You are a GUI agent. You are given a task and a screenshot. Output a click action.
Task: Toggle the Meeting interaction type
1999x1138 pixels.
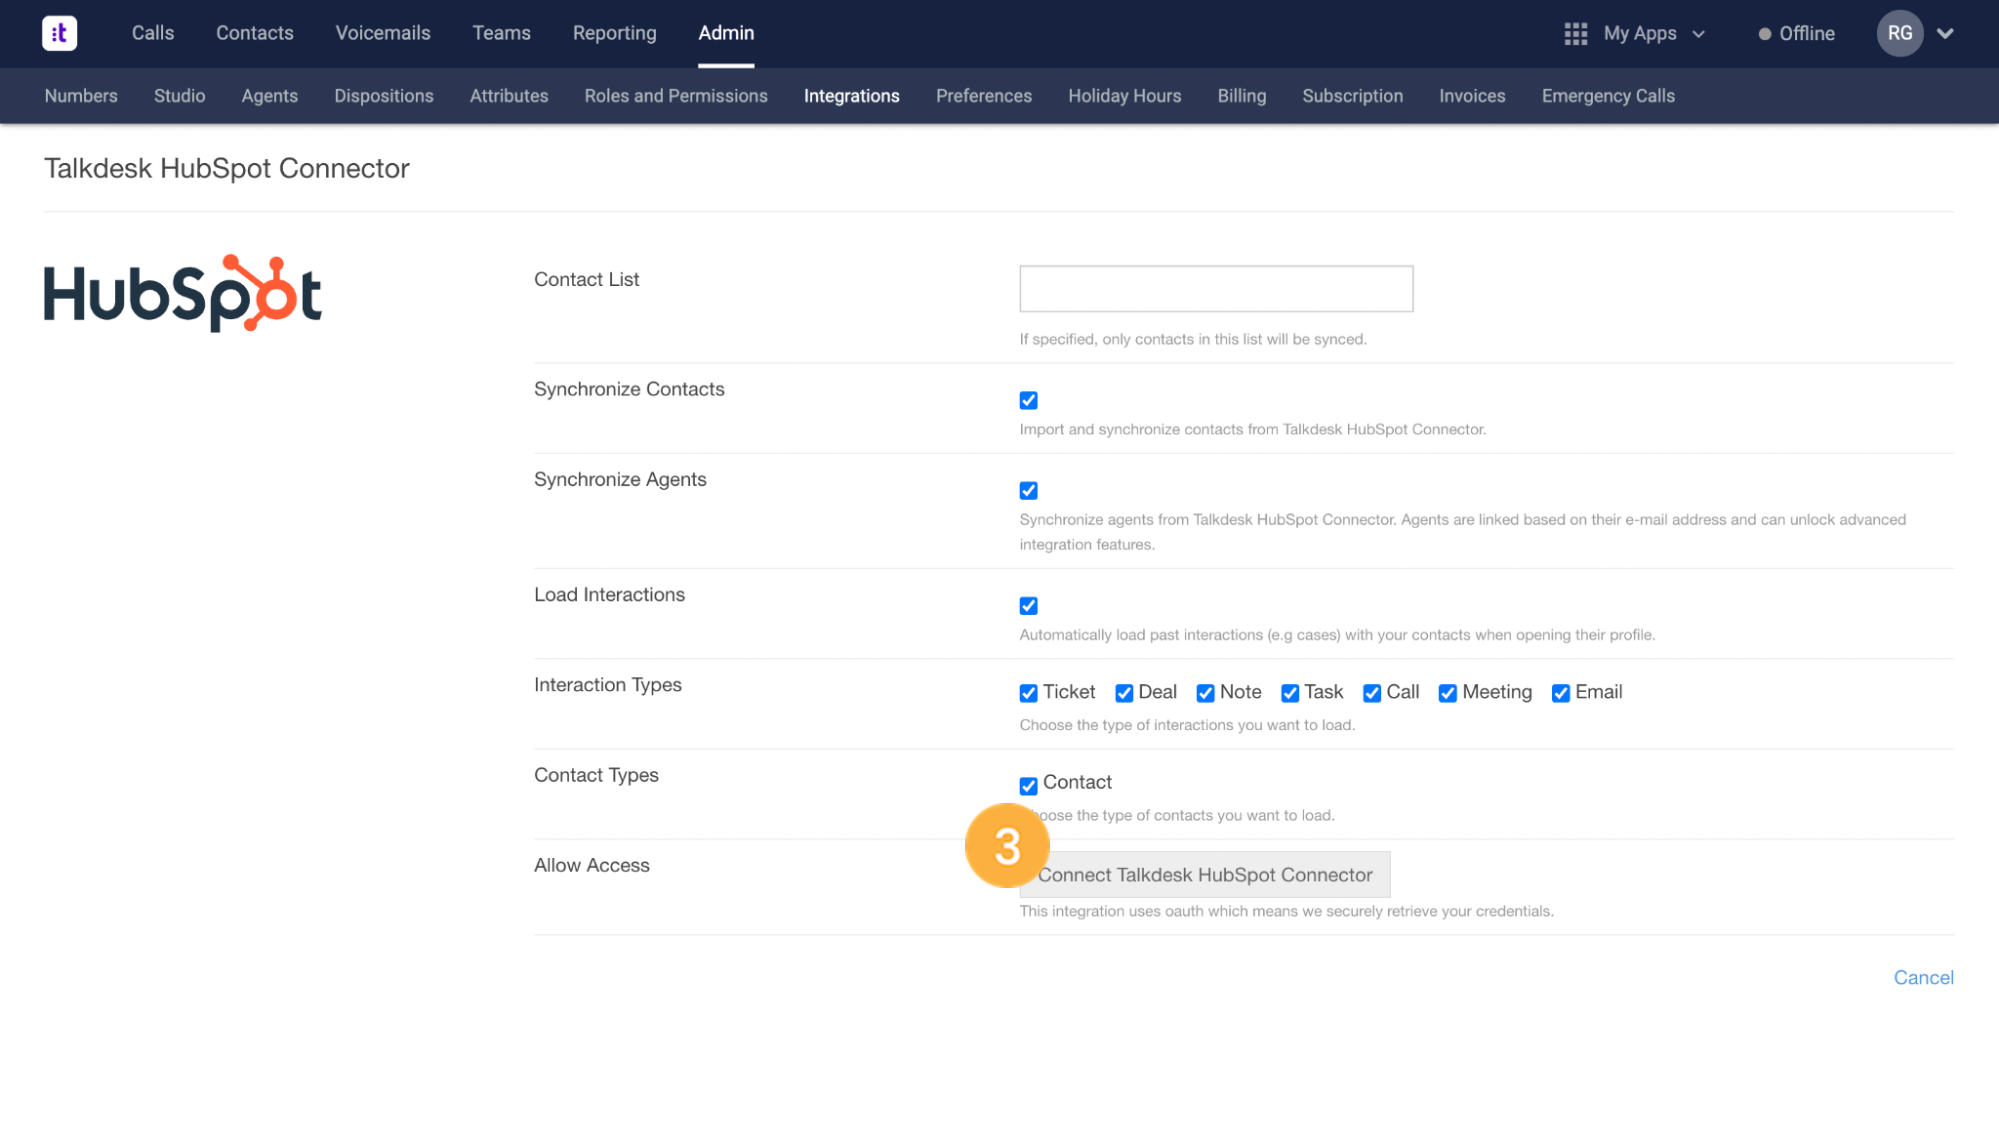1447,693
